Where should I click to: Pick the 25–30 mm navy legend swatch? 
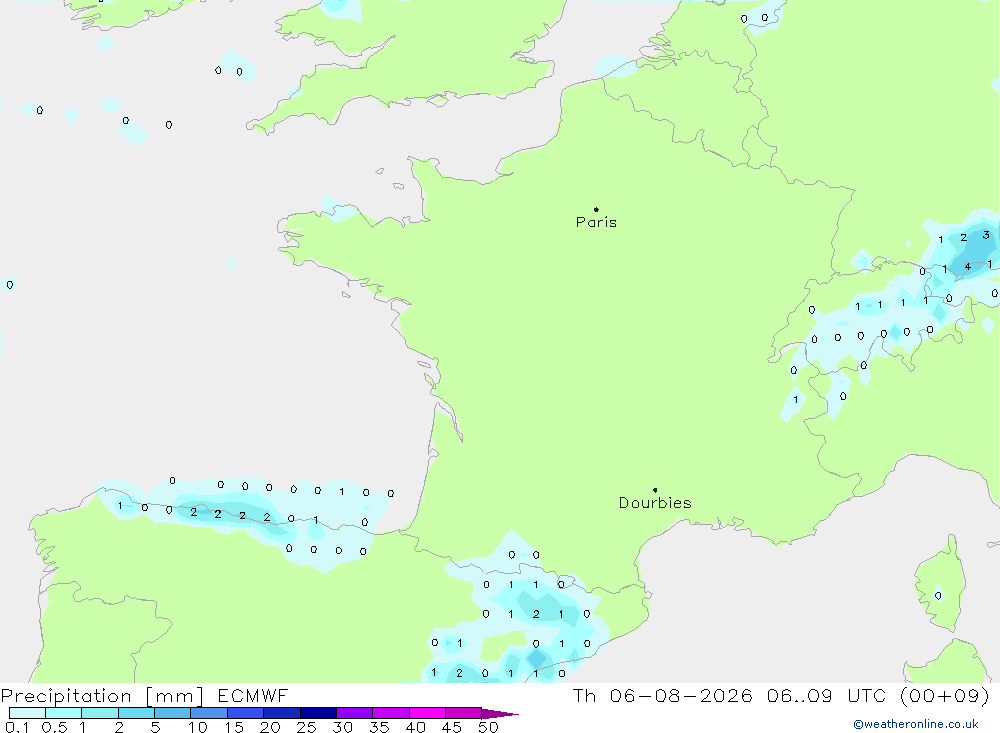pos(318,713)
